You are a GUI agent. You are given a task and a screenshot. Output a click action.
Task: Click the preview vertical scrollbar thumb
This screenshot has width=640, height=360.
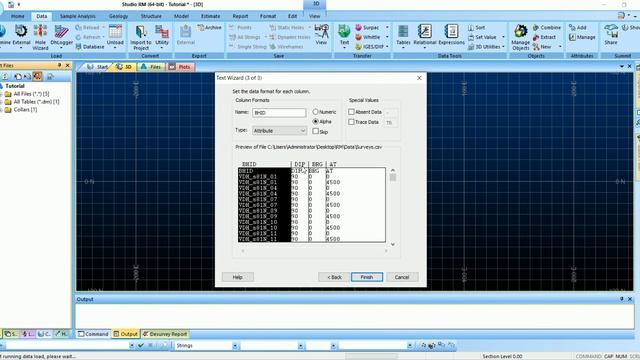tap(393, 177)
